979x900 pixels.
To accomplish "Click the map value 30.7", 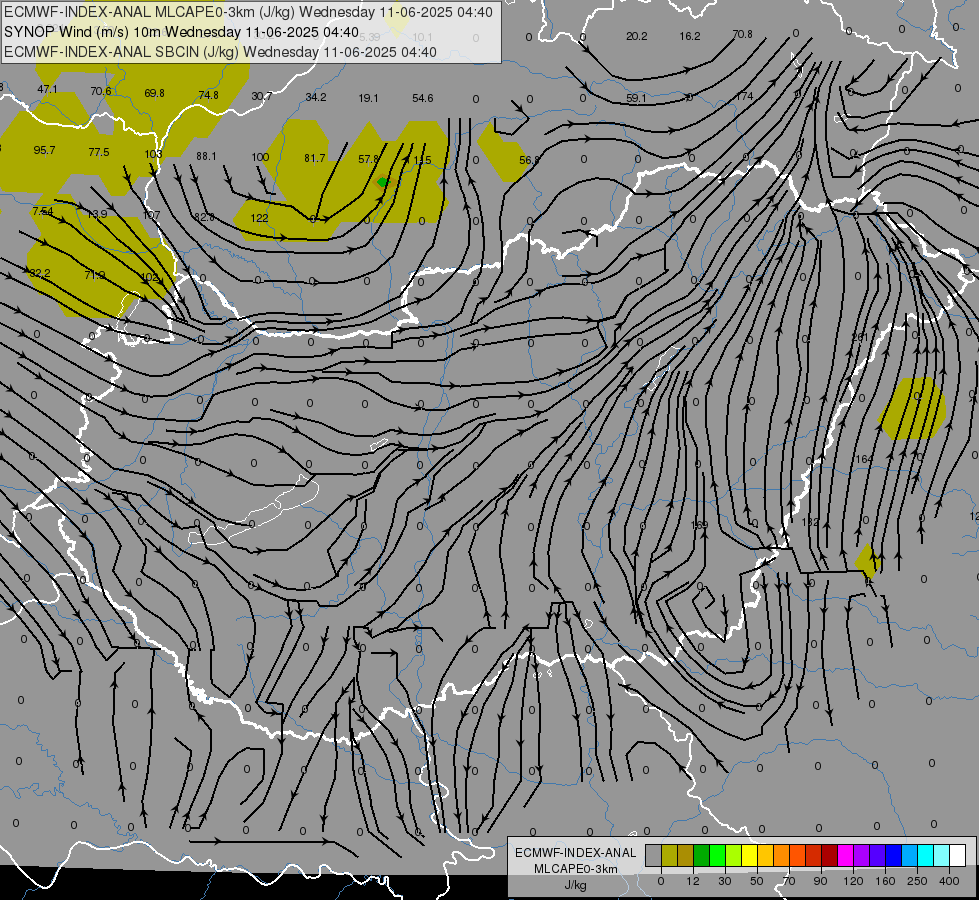I will pyautogui.click(x=262, y=96).
